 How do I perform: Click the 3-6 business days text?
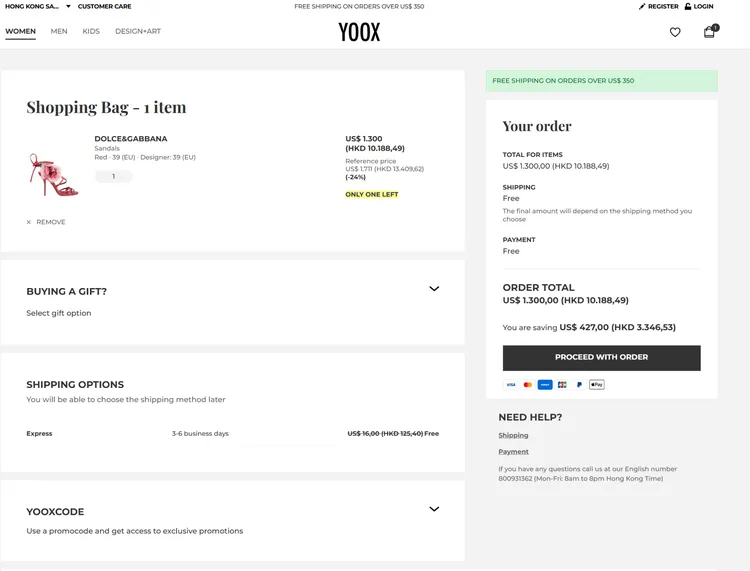click(x=200, y=434)
